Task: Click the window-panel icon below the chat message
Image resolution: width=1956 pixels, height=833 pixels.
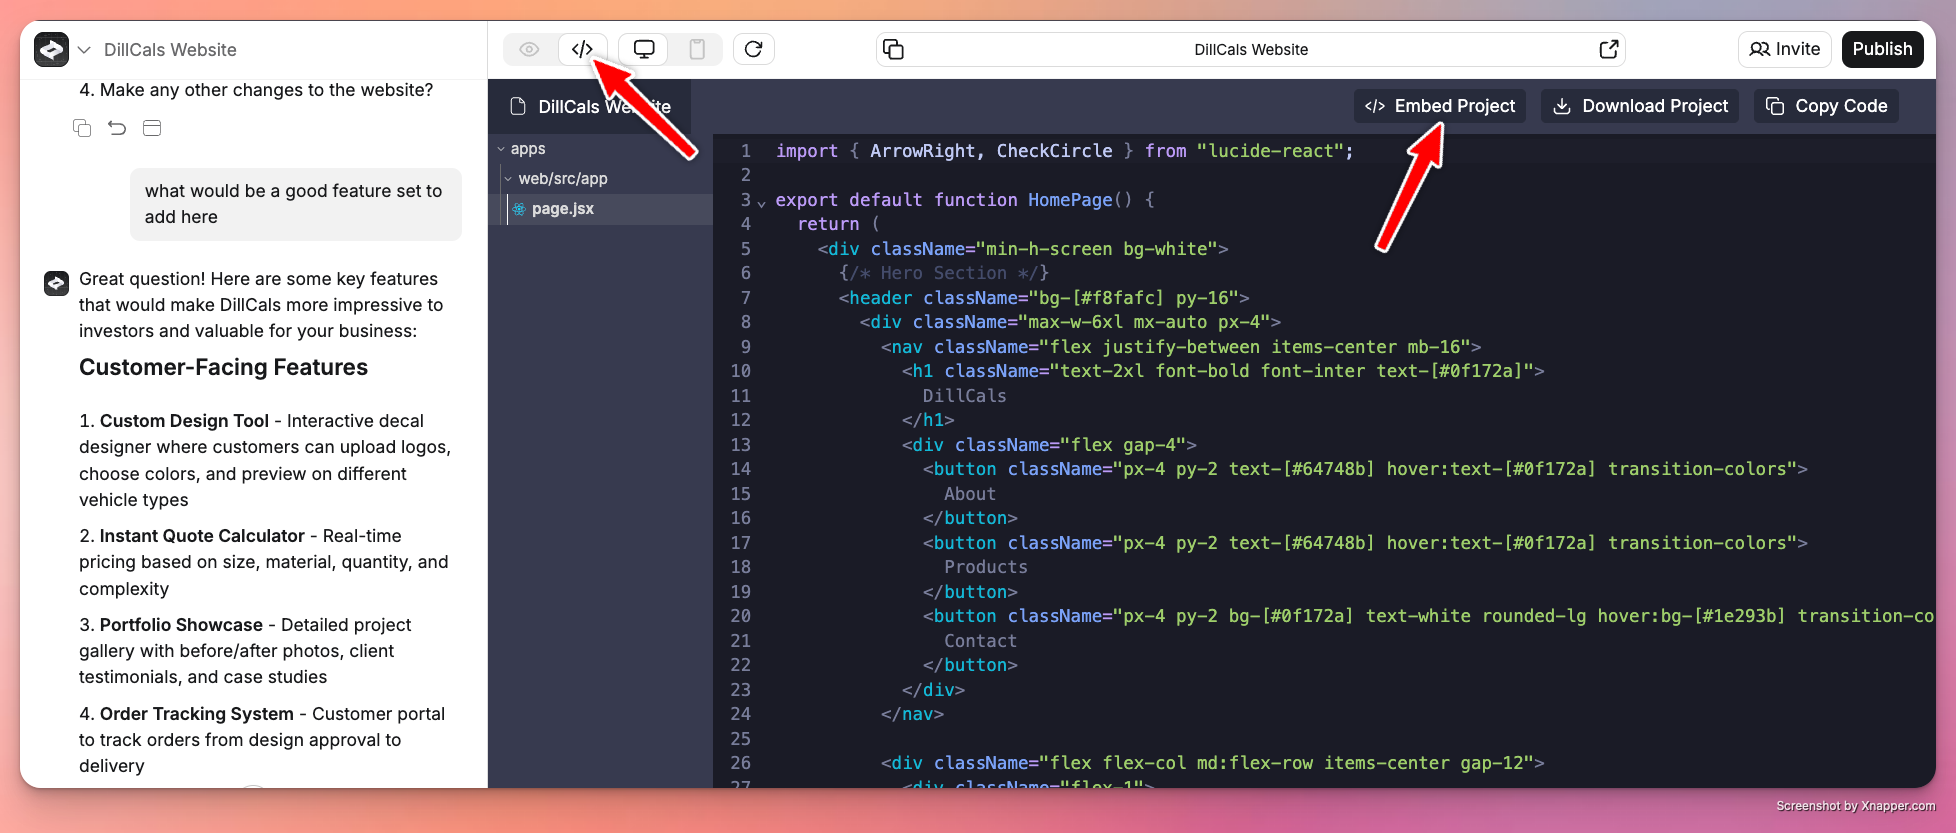Action: point(152,128)
